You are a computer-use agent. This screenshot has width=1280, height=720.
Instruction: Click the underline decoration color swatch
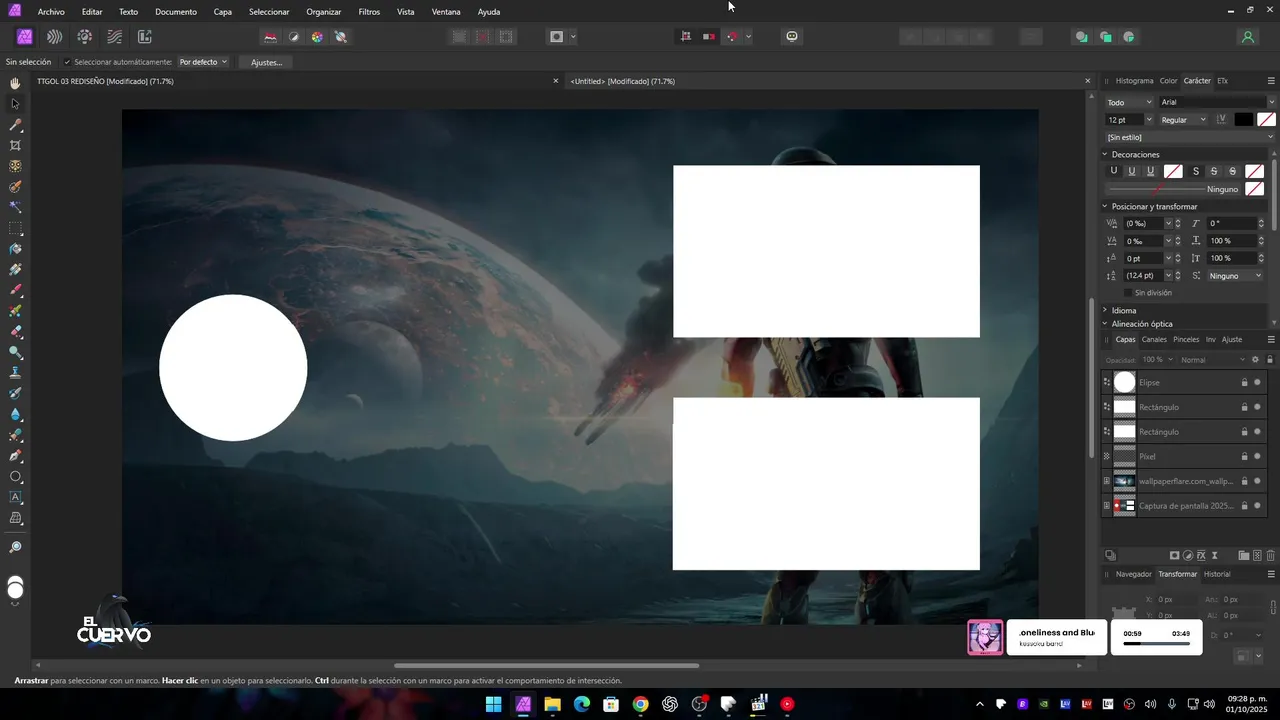point(1173,171)
